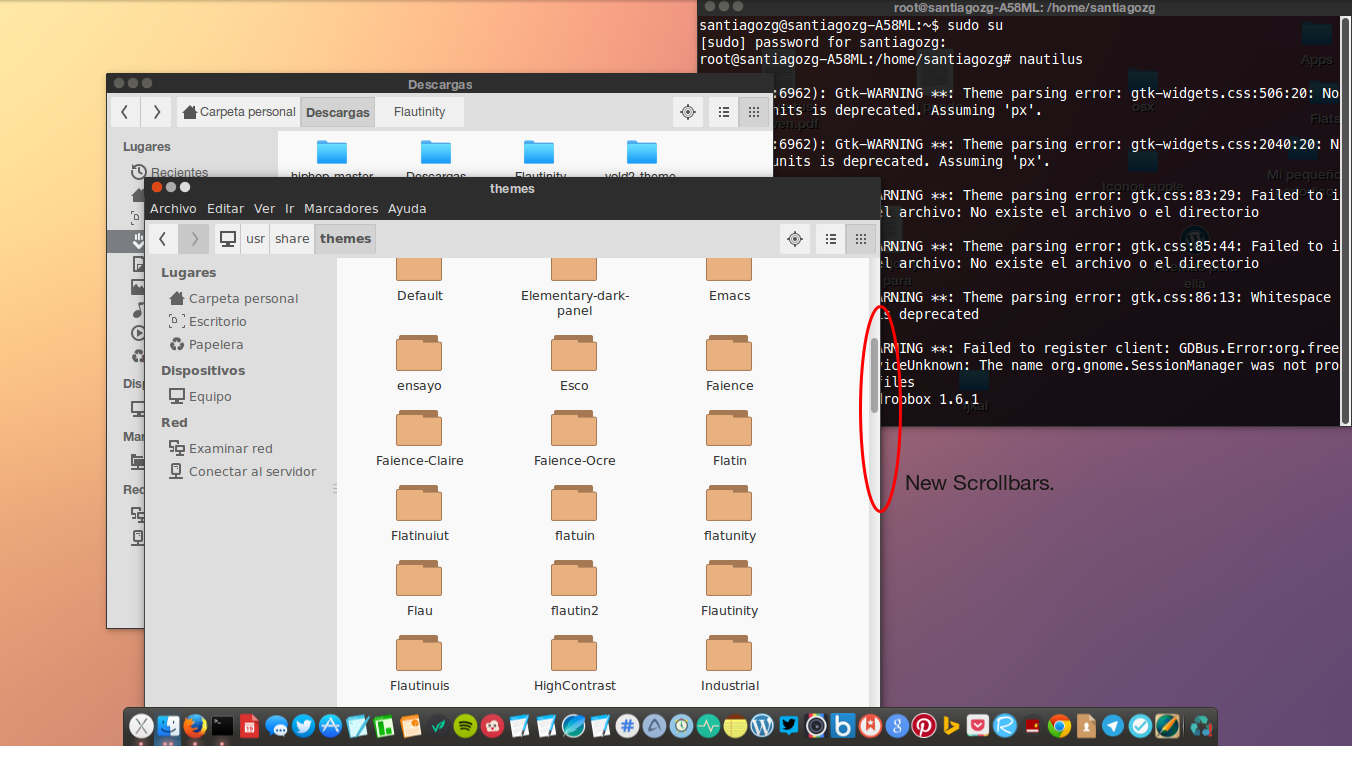Select the Flatin folder
Image resolution: width=1360 pixels, height=768 pixels.
730,438
